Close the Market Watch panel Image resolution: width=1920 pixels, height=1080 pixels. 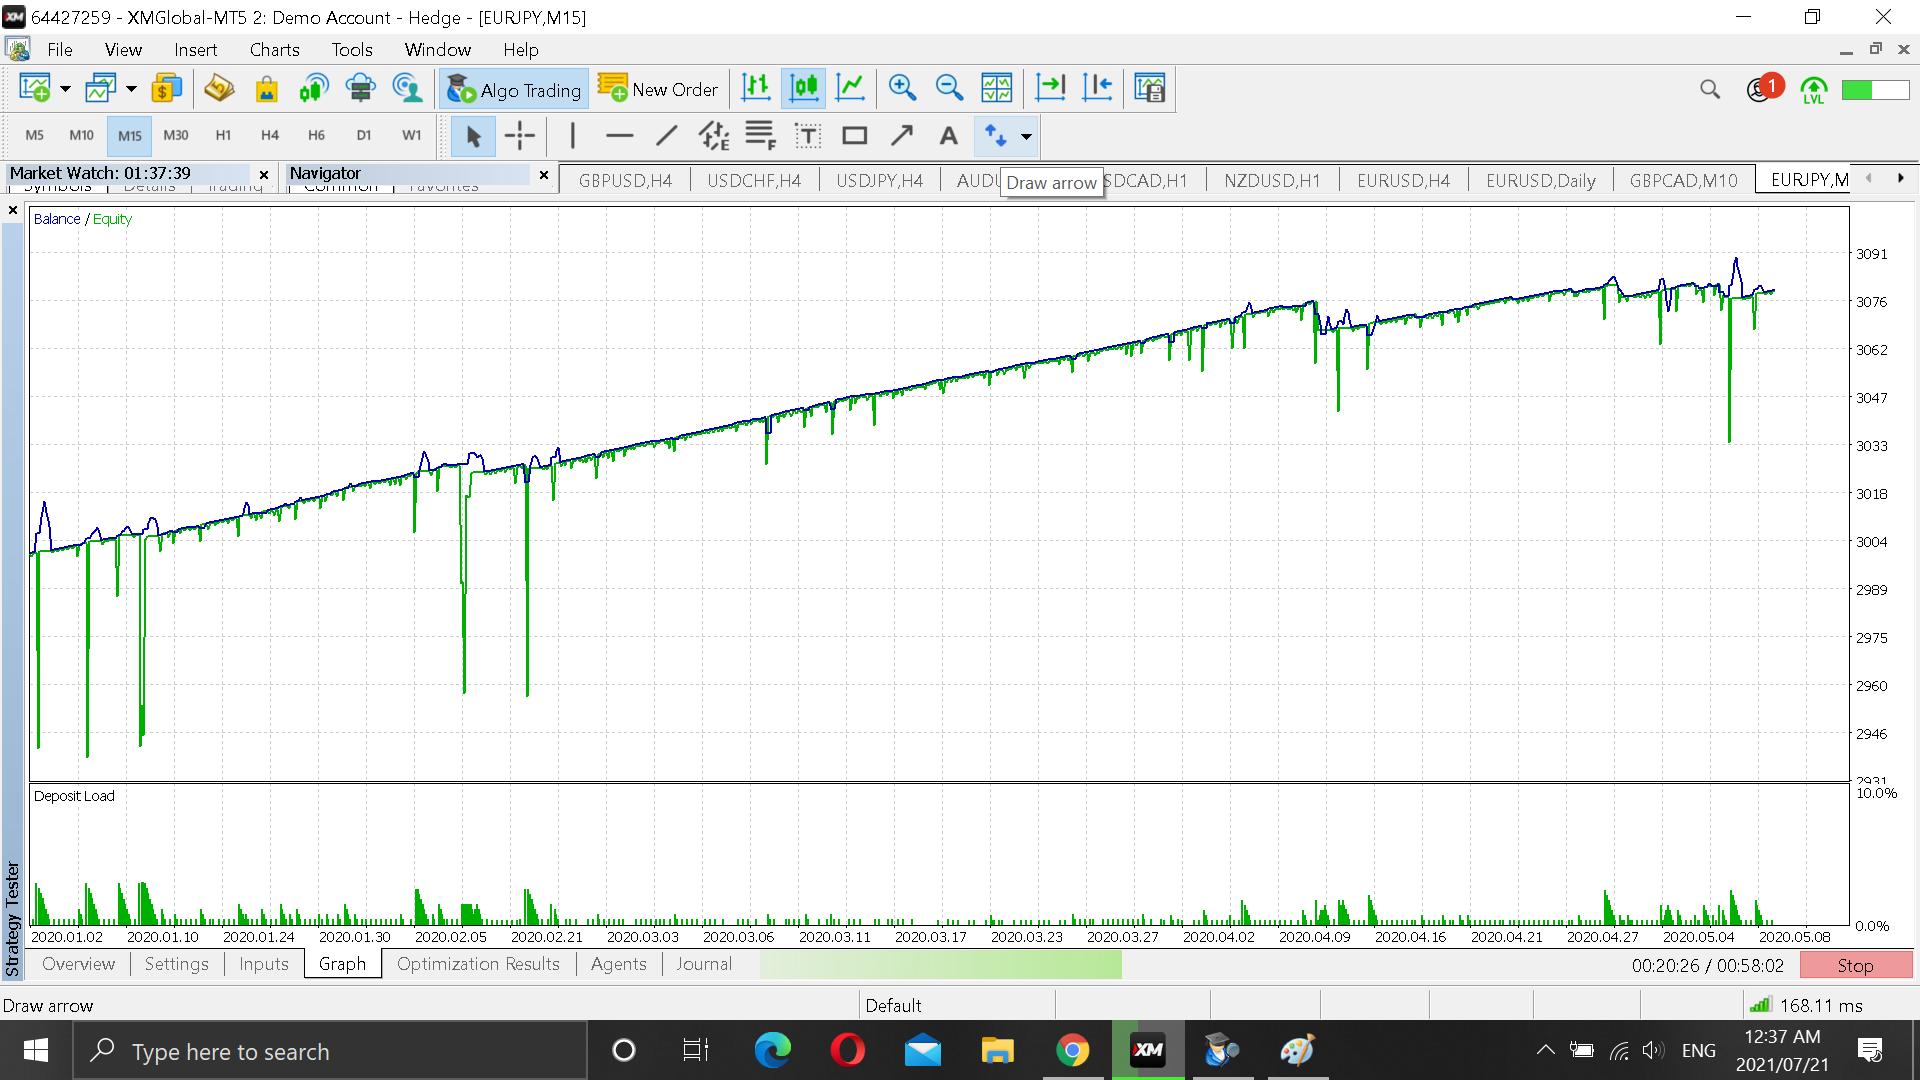click(264, 174)
